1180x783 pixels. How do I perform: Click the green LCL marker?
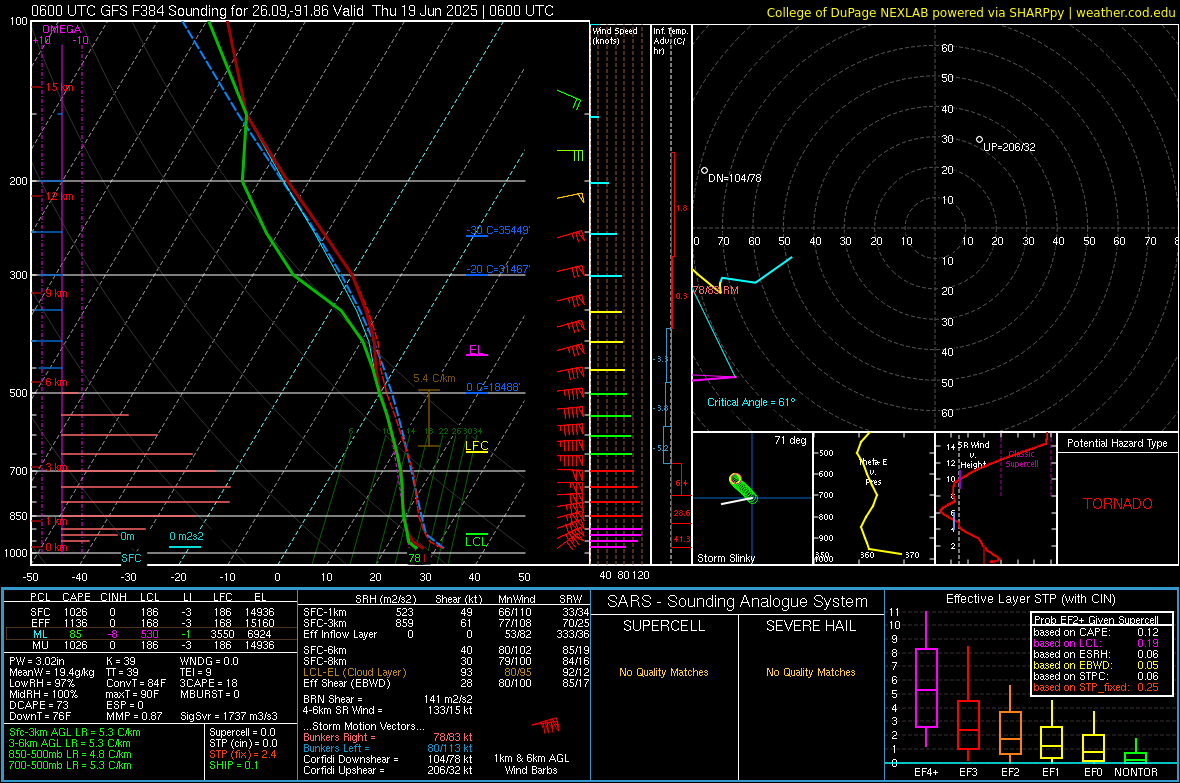click(x=476, y=541)
